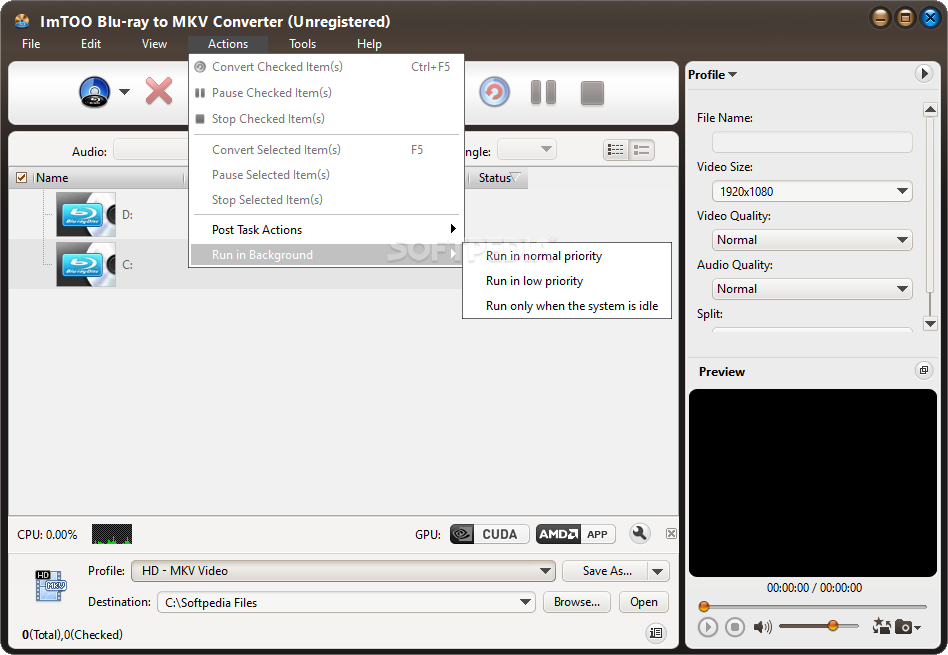
Task: Click the Preview panel detach icon
Action: click(x=923, y=370)
